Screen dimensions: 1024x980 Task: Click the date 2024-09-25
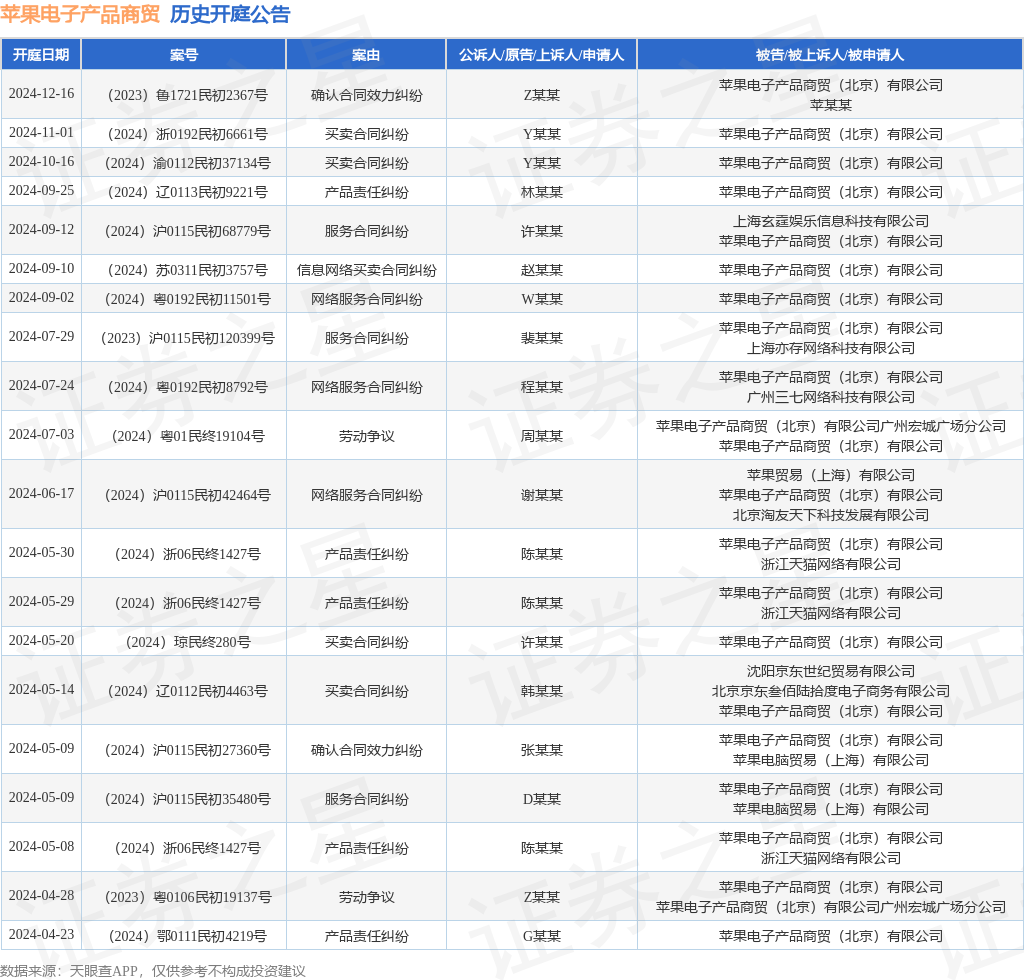tap(41, 190)
